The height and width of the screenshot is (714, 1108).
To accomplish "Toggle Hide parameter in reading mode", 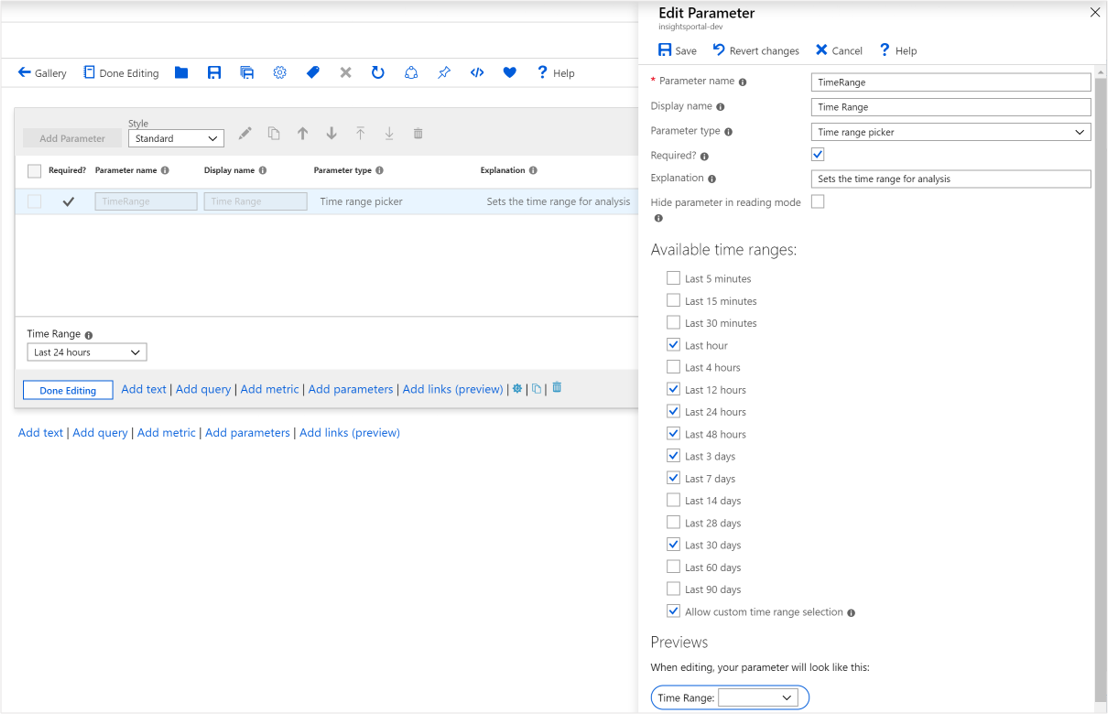I will click(816, 201).
